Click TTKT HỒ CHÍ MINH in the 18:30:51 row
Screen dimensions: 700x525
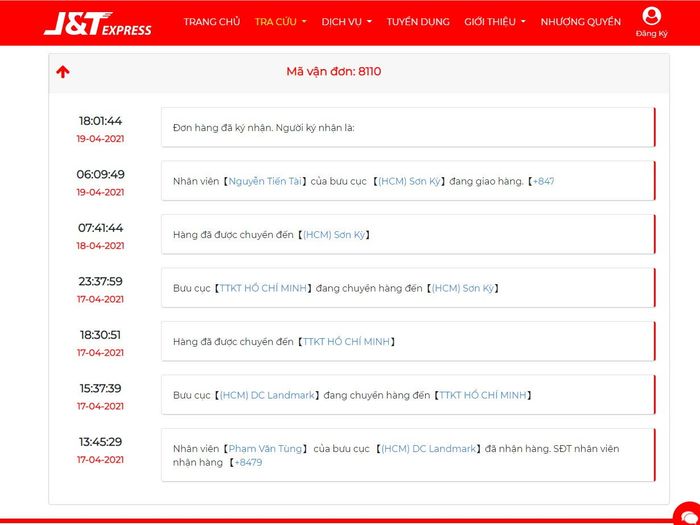(x=346, y=342)
